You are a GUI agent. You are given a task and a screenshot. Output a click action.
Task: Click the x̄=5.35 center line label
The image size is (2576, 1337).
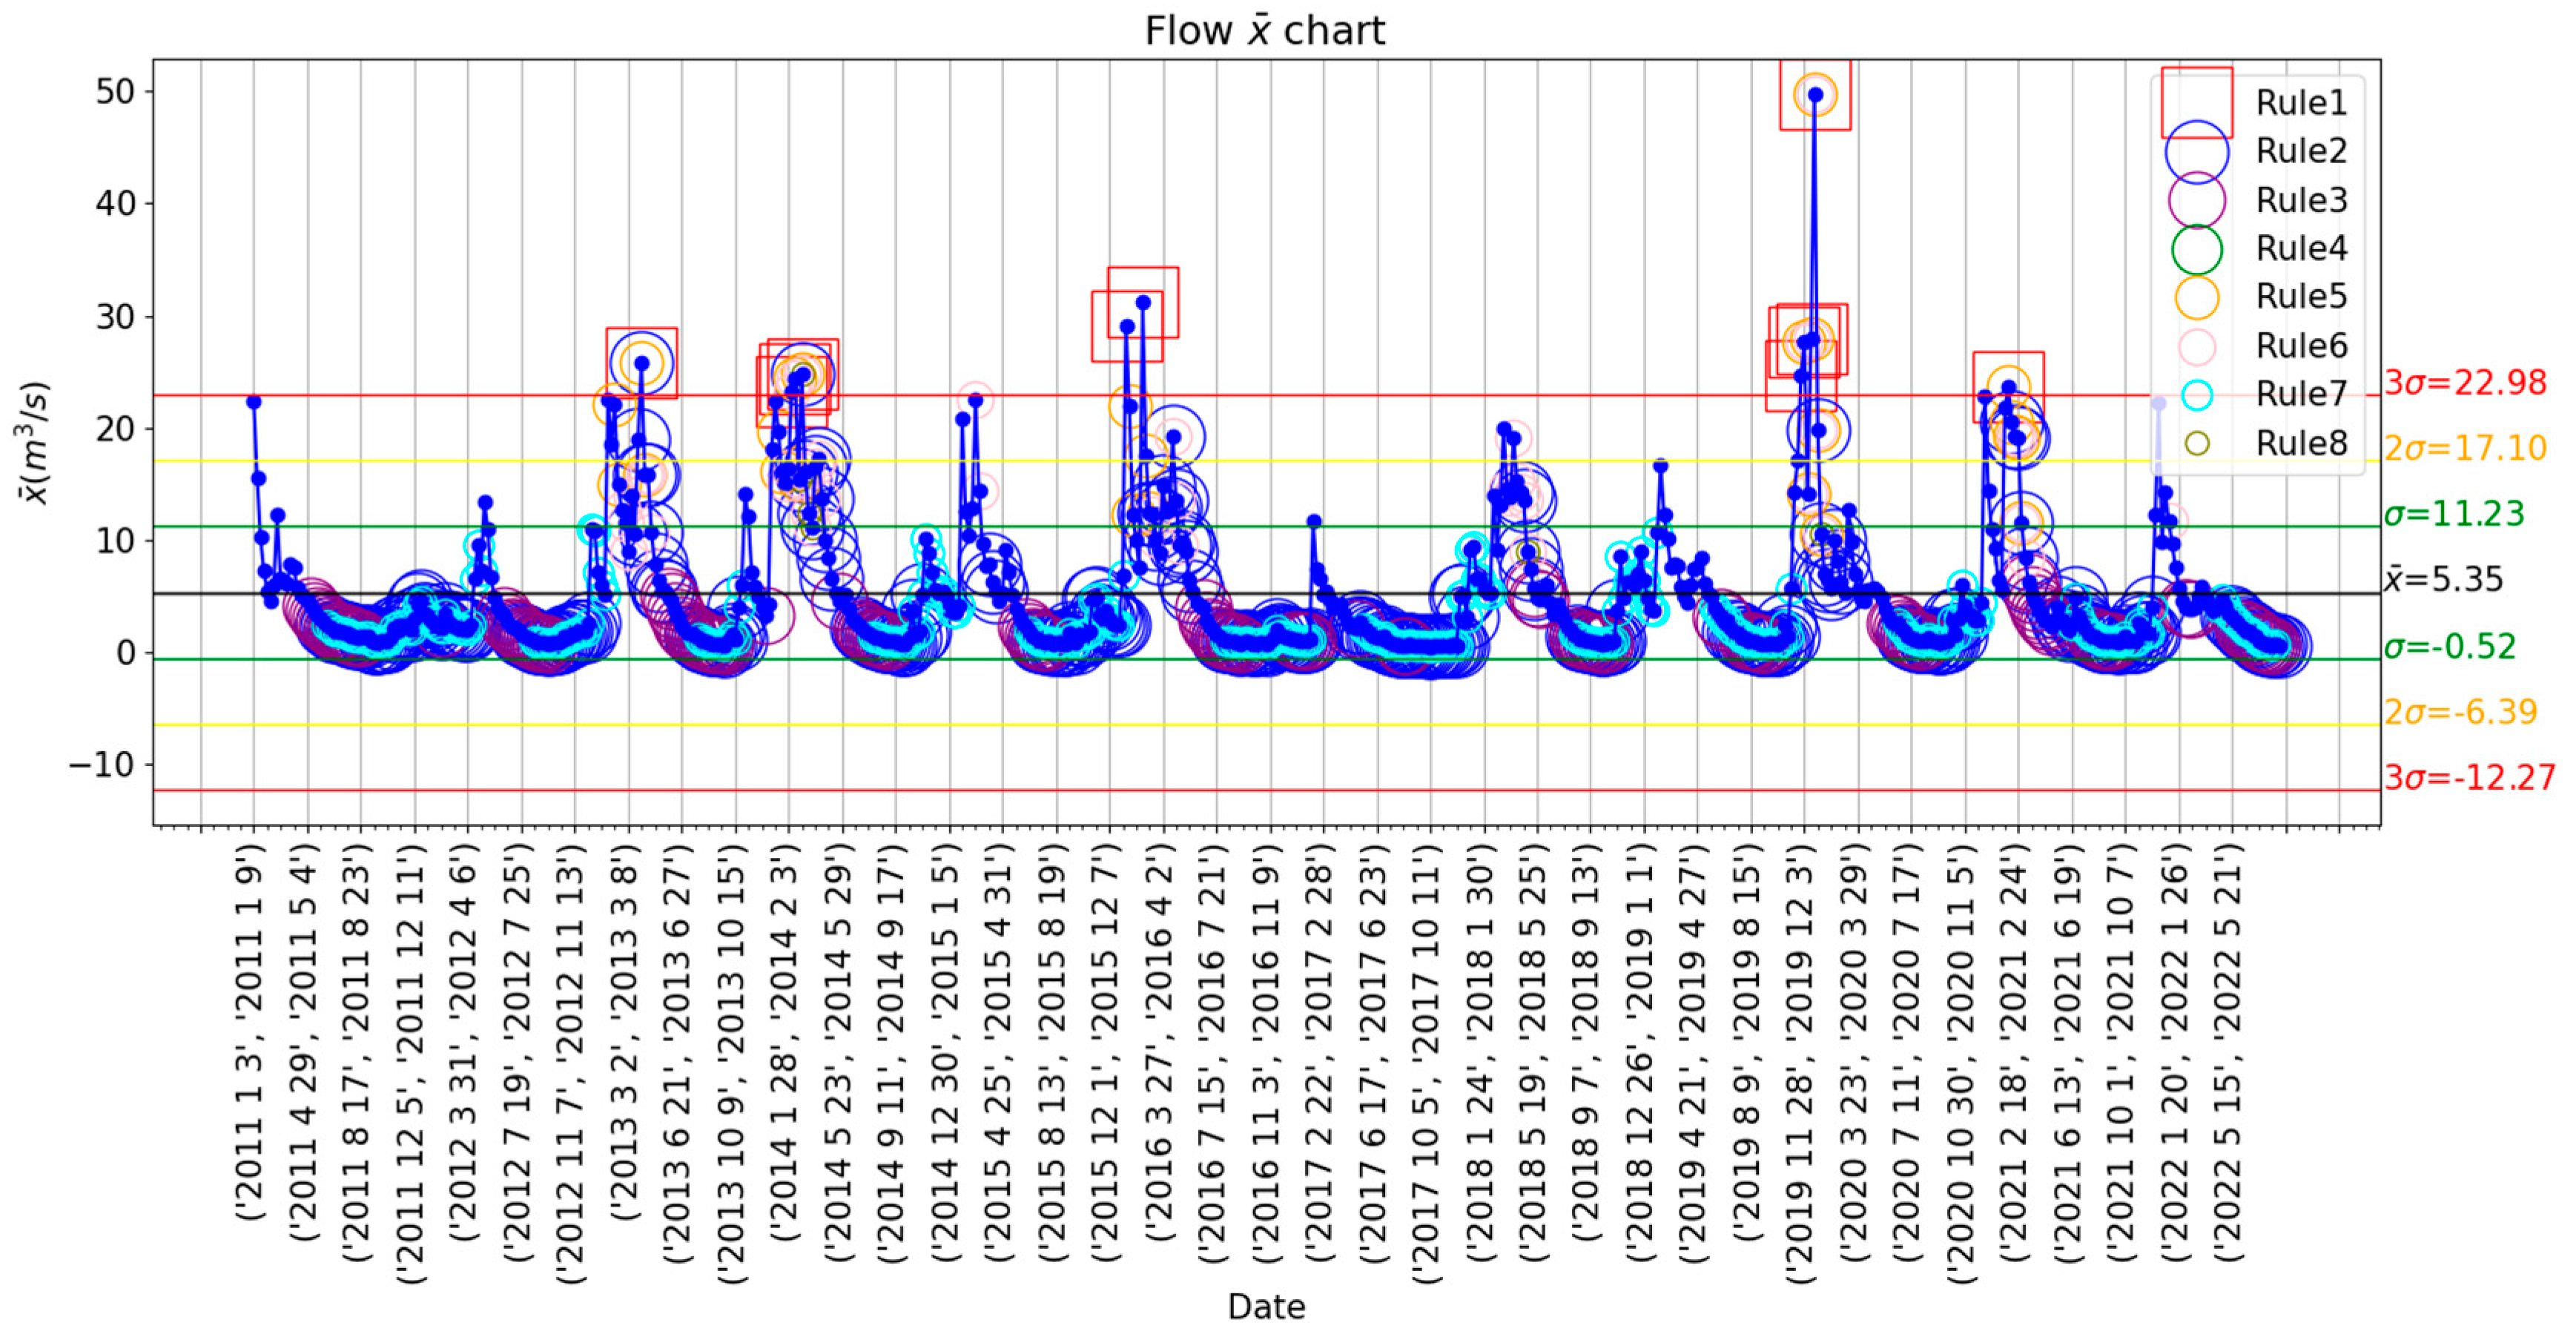click(2443, 579)
